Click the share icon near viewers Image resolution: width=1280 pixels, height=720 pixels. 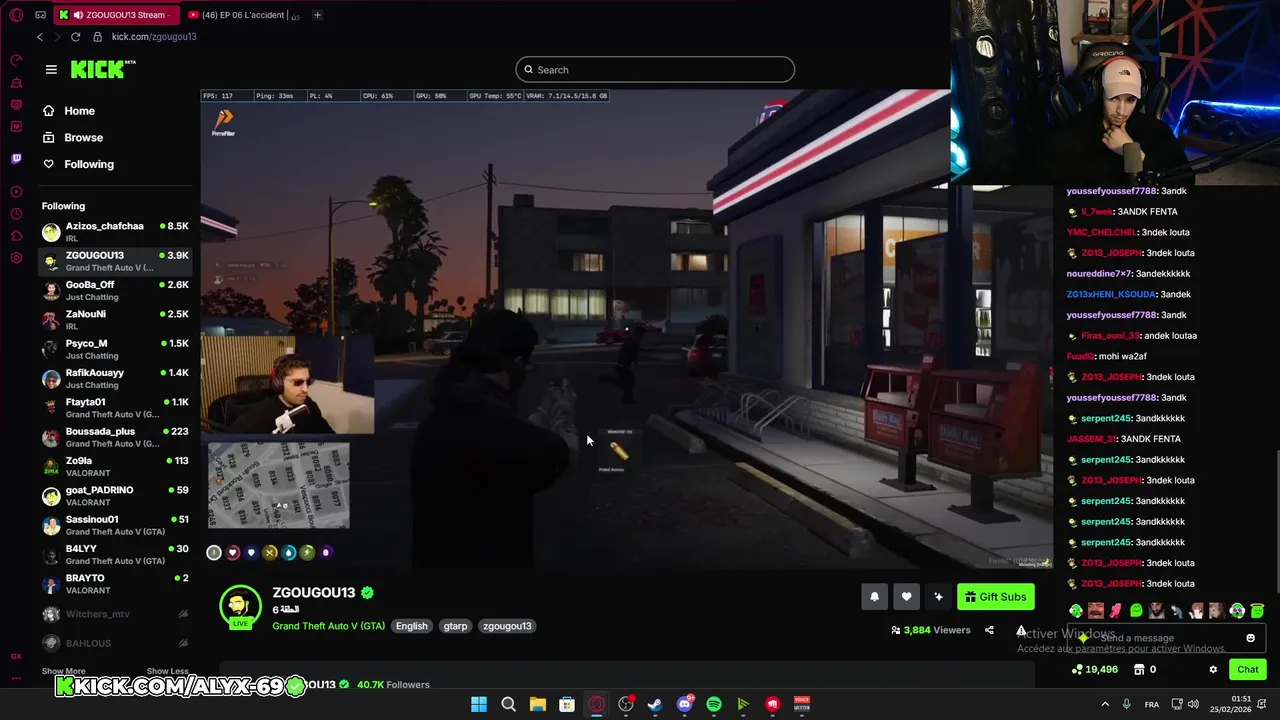click(989, 630)
